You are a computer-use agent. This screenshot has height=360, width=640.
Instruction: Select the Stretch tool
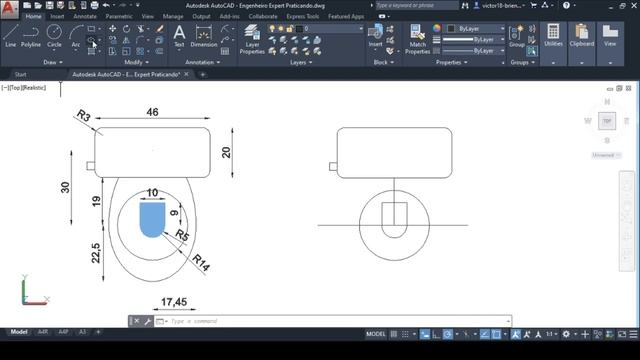pos(112,51)
